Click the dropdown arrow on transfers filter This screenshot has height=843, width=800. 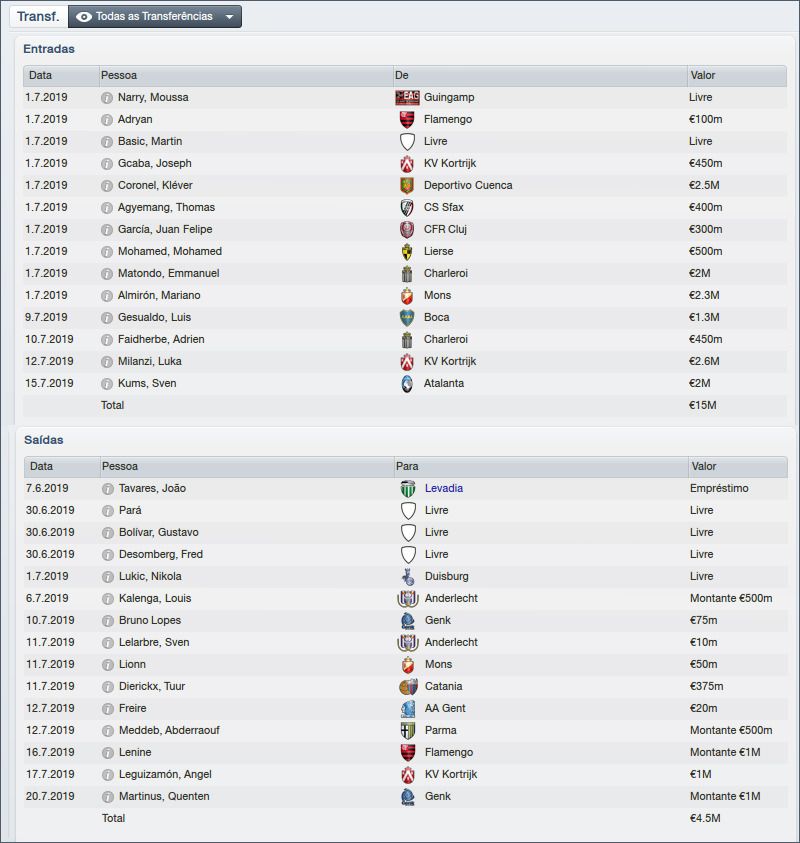(x=230, y=17)
